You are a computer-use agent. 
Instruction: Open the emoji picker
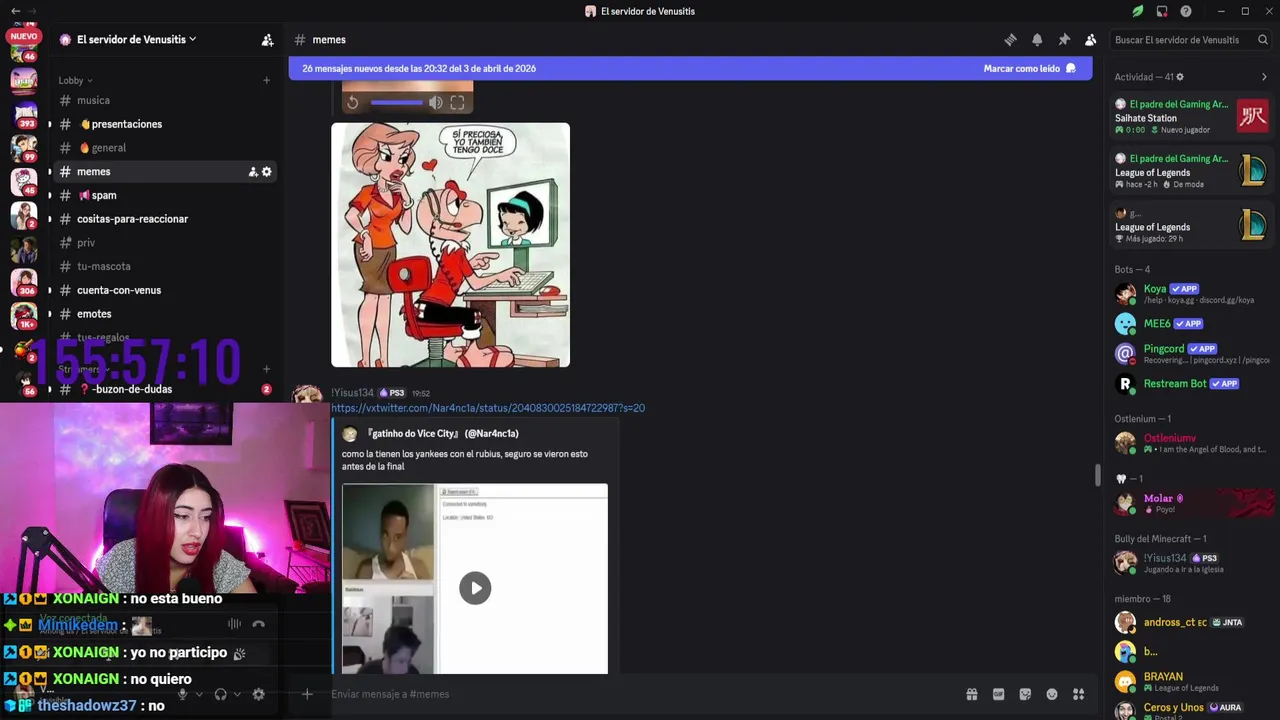pyautogui.click(x=1052, y=694)
